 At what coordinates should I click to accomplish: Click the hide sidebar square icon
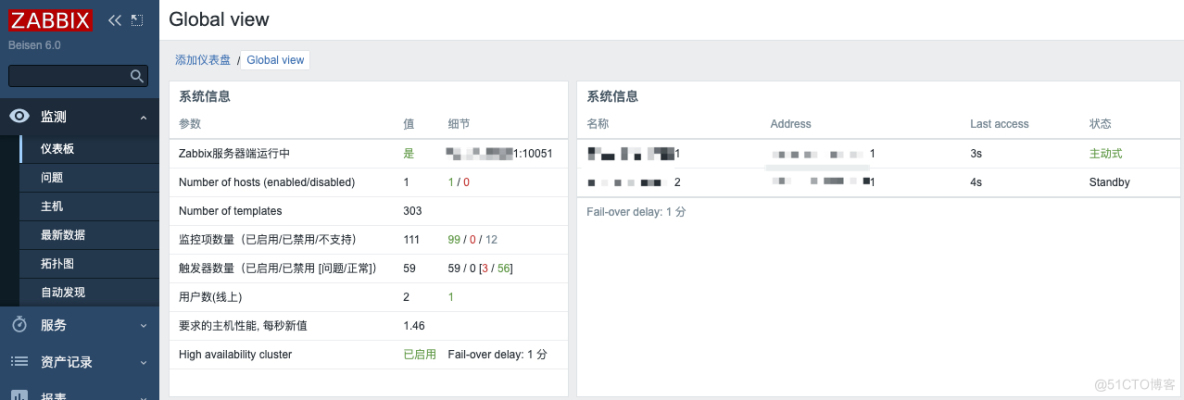[137, 20]
